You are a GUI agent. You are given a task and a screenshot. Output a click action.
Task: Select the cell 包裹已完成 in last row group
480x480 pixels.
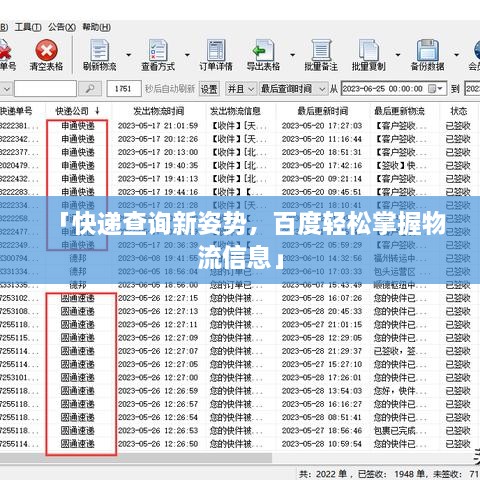point(399,431)
